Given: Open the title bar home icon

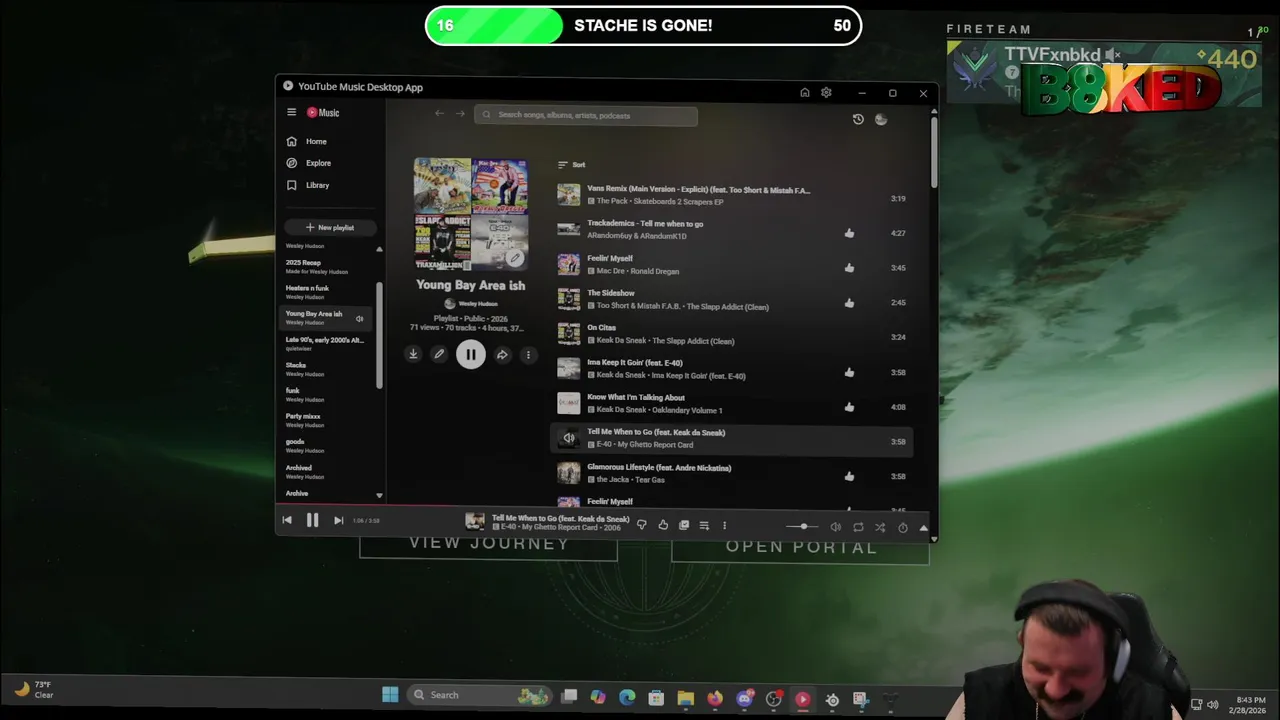Looking at the screenshot, I should pos(804,93).
